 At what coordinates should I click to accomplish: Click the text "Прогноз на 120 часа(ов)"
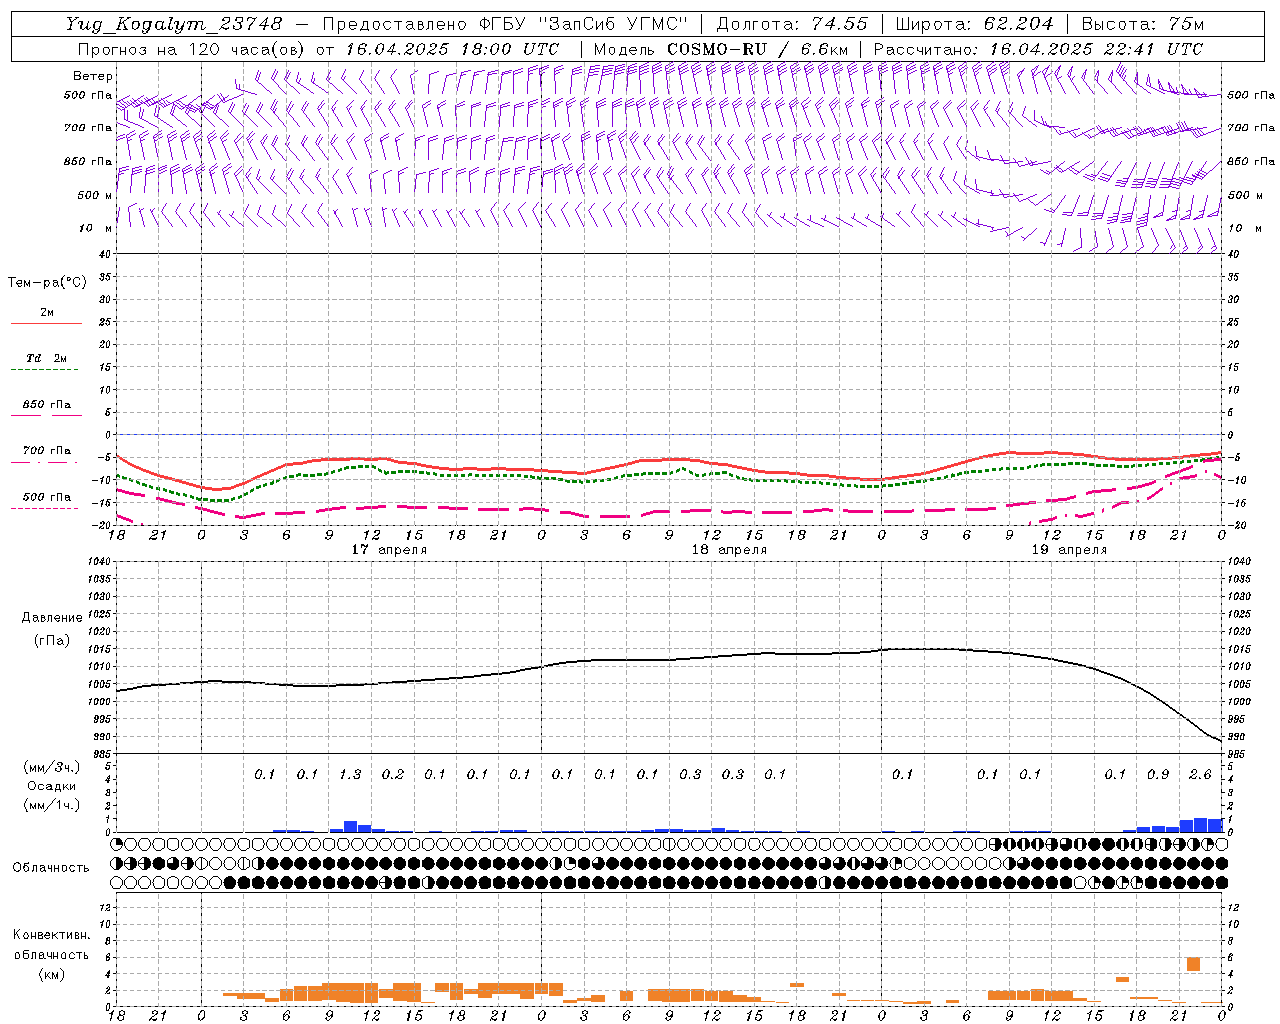point(191,49)
